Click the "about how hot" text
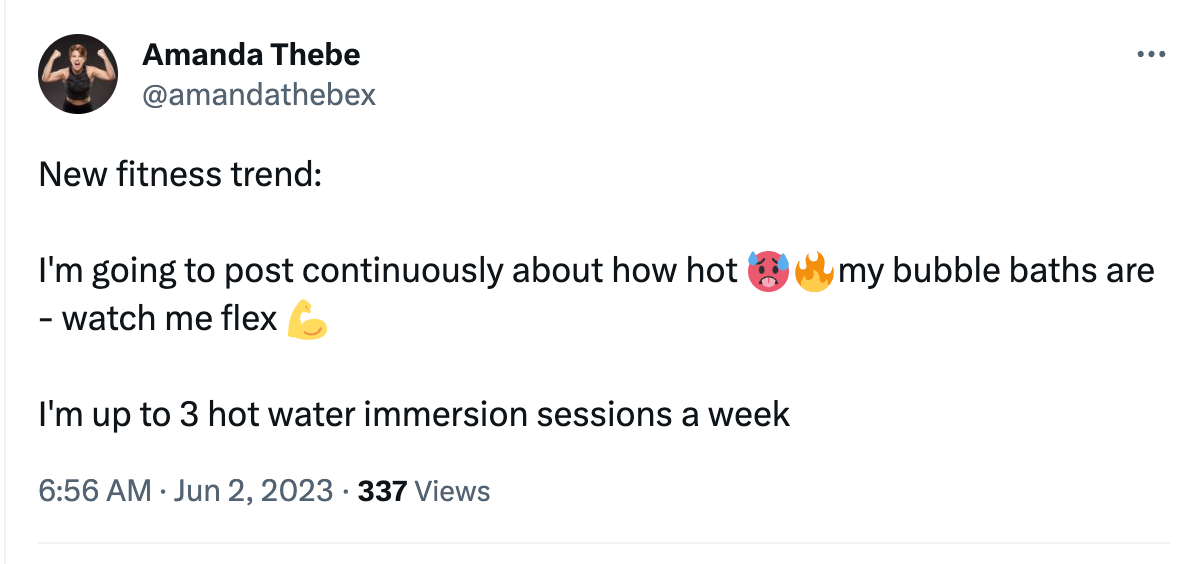Viewport: 1200px width, 564px height. tap(625, 271)
